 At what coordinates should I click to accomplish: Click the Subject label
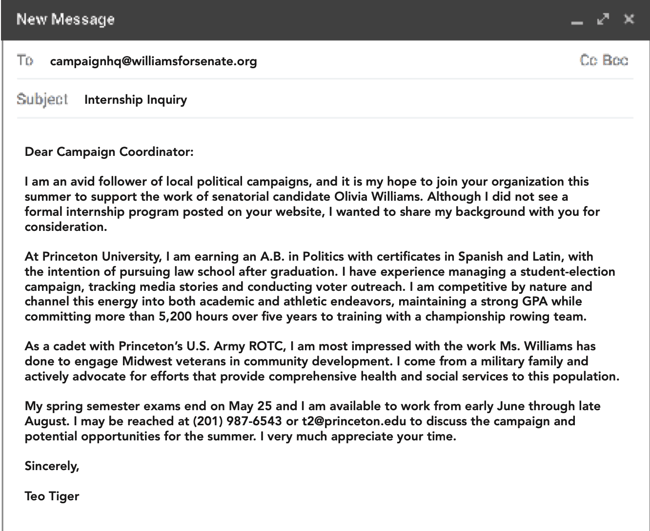(42, 100)
